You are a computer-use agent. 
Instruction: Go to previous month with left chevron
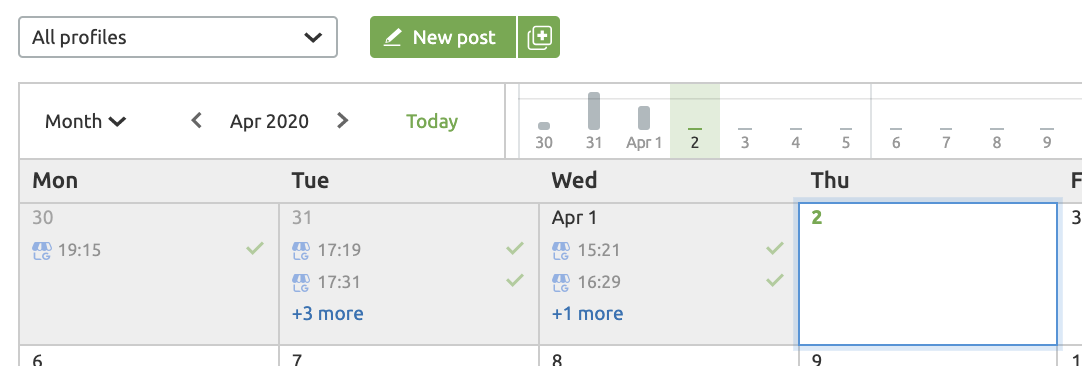coord(197,122)
